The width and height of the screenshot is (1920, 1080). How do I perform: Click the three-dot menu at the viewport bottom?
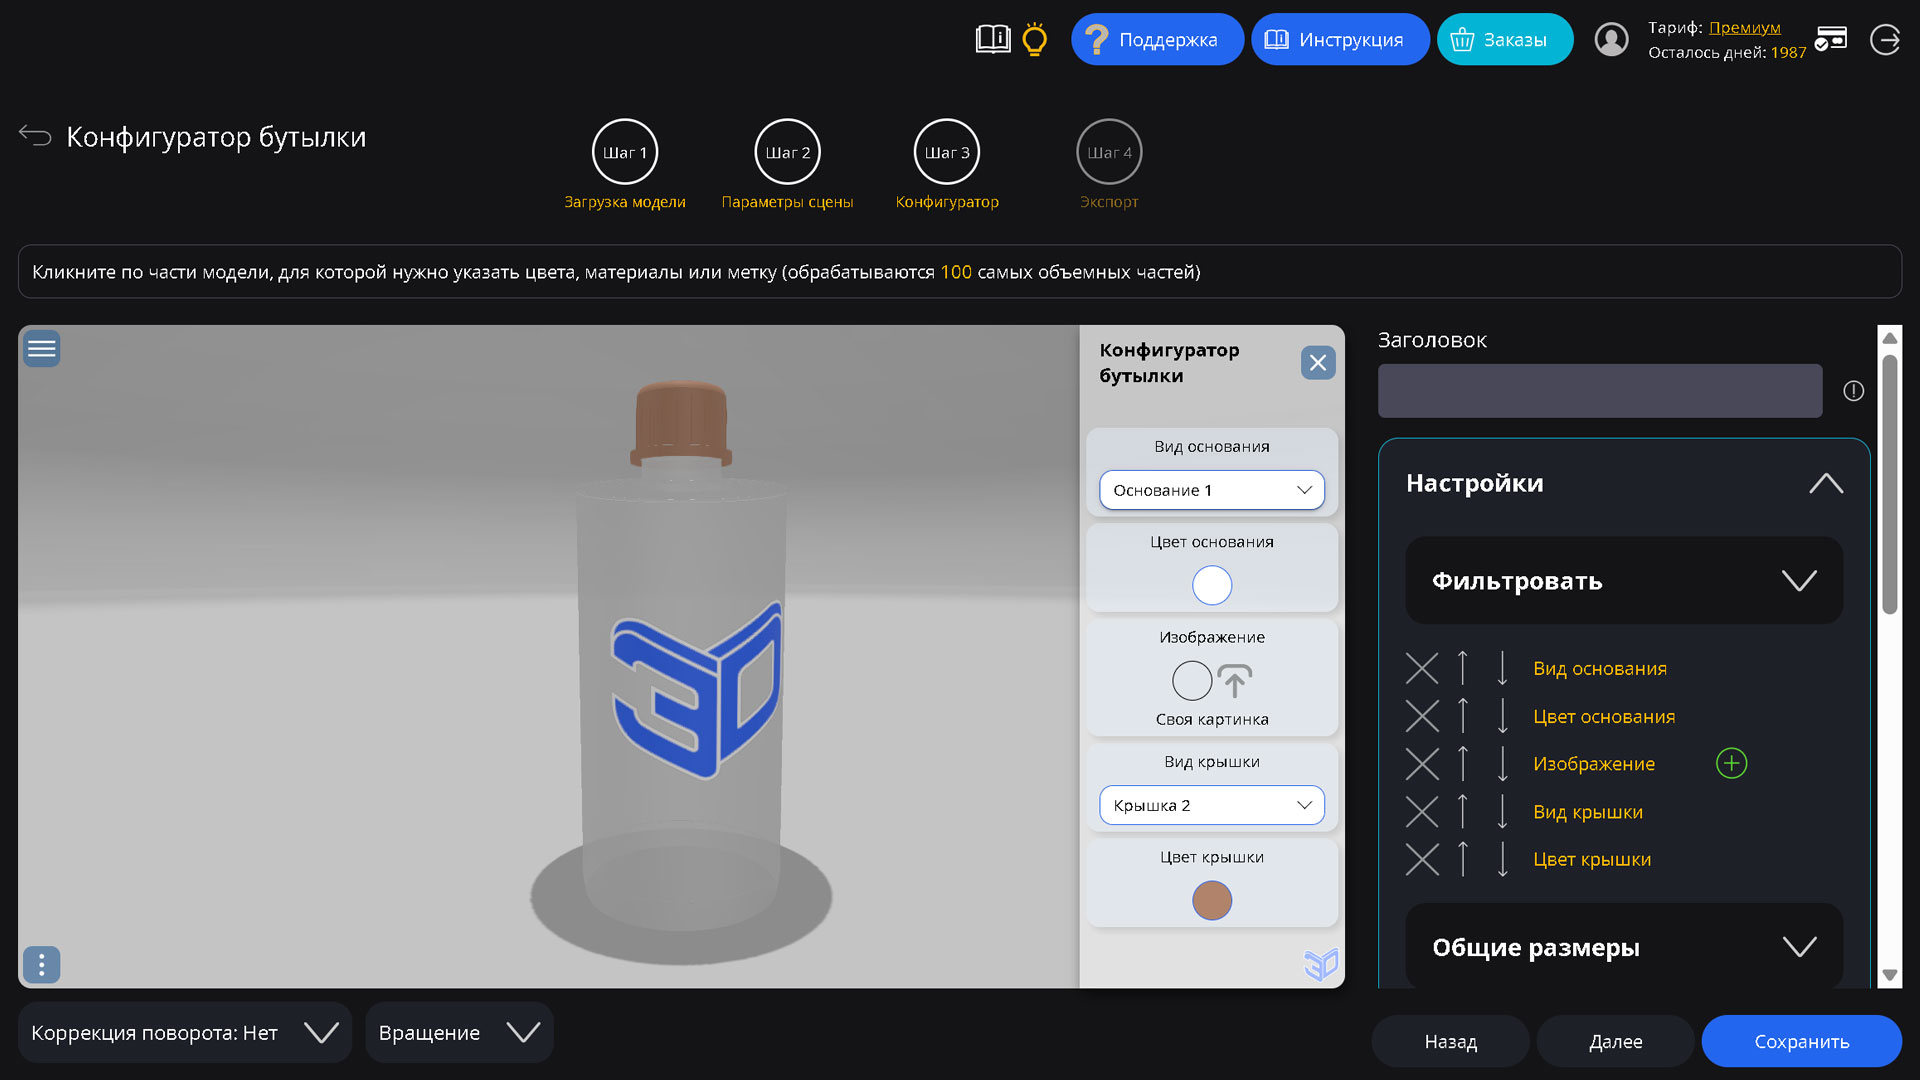tap(41, 965)
